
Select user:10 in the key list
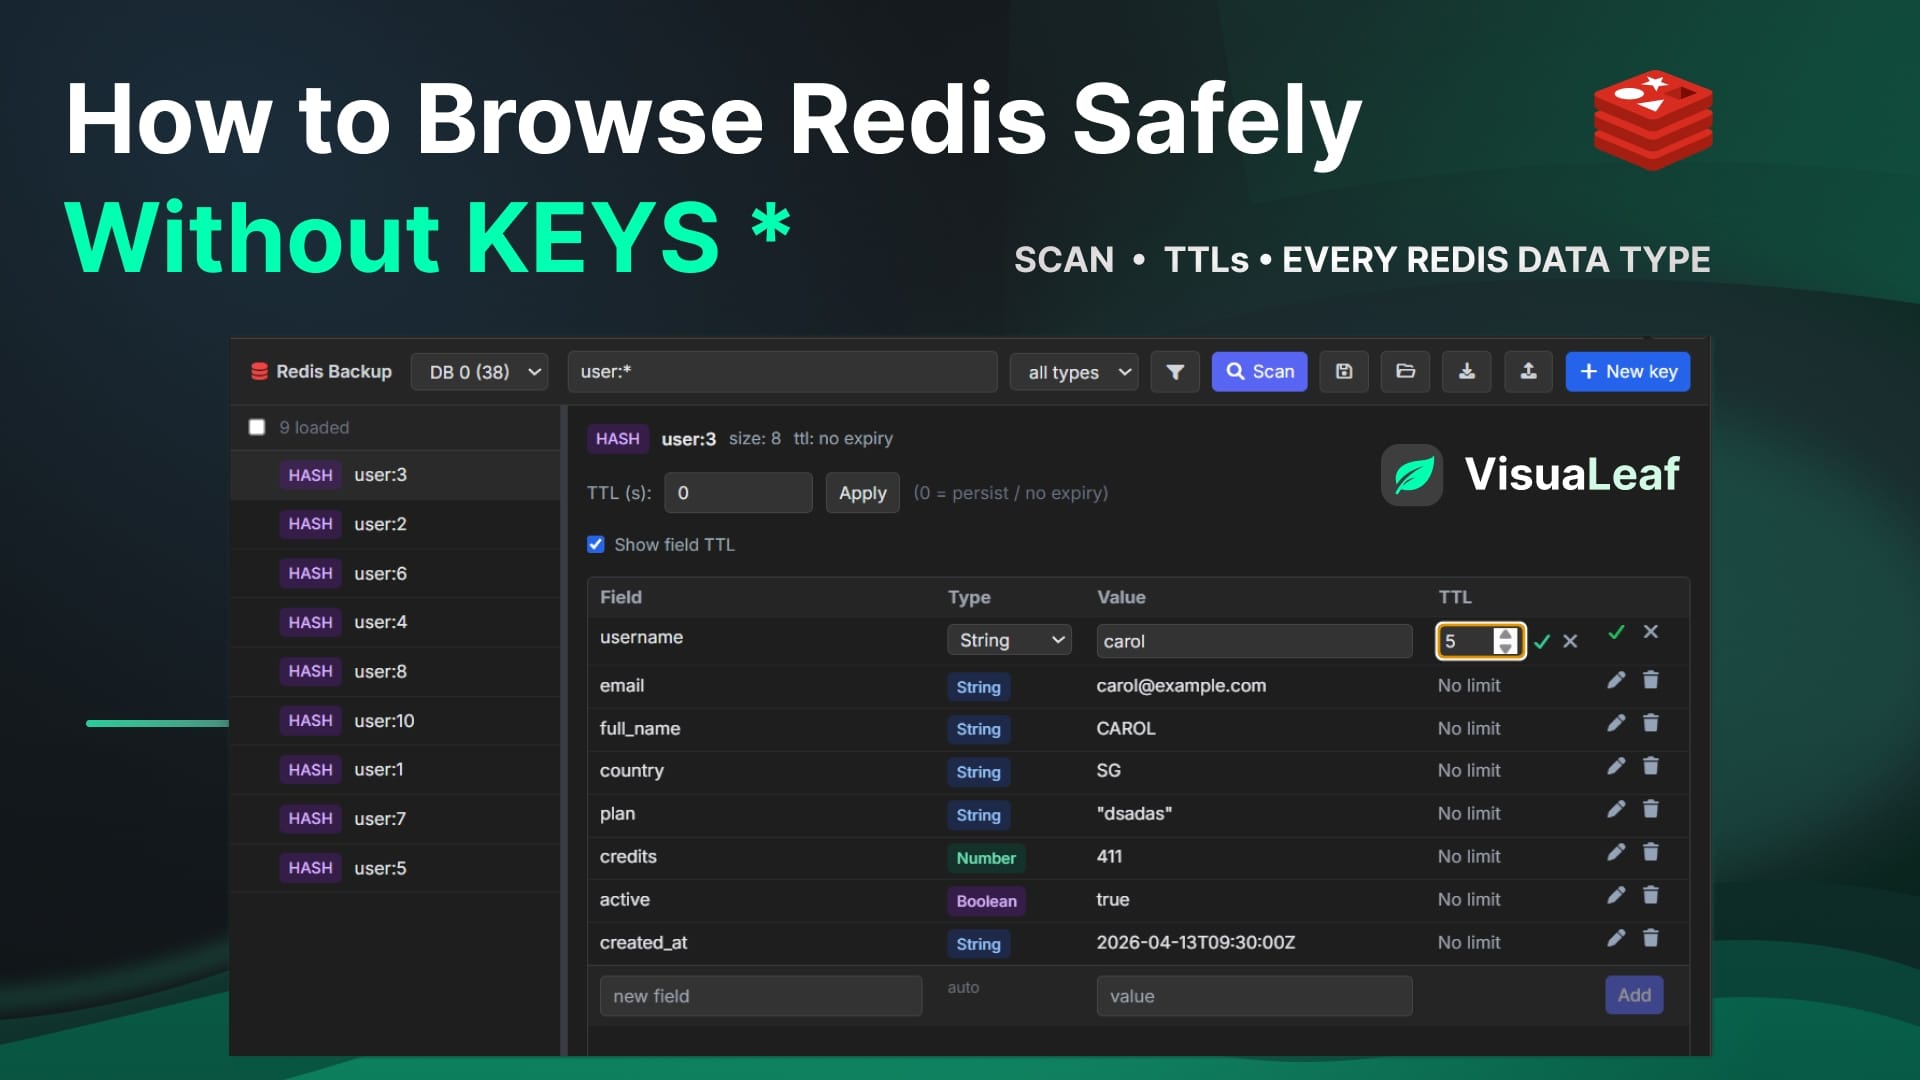click(x=396, y=720)
